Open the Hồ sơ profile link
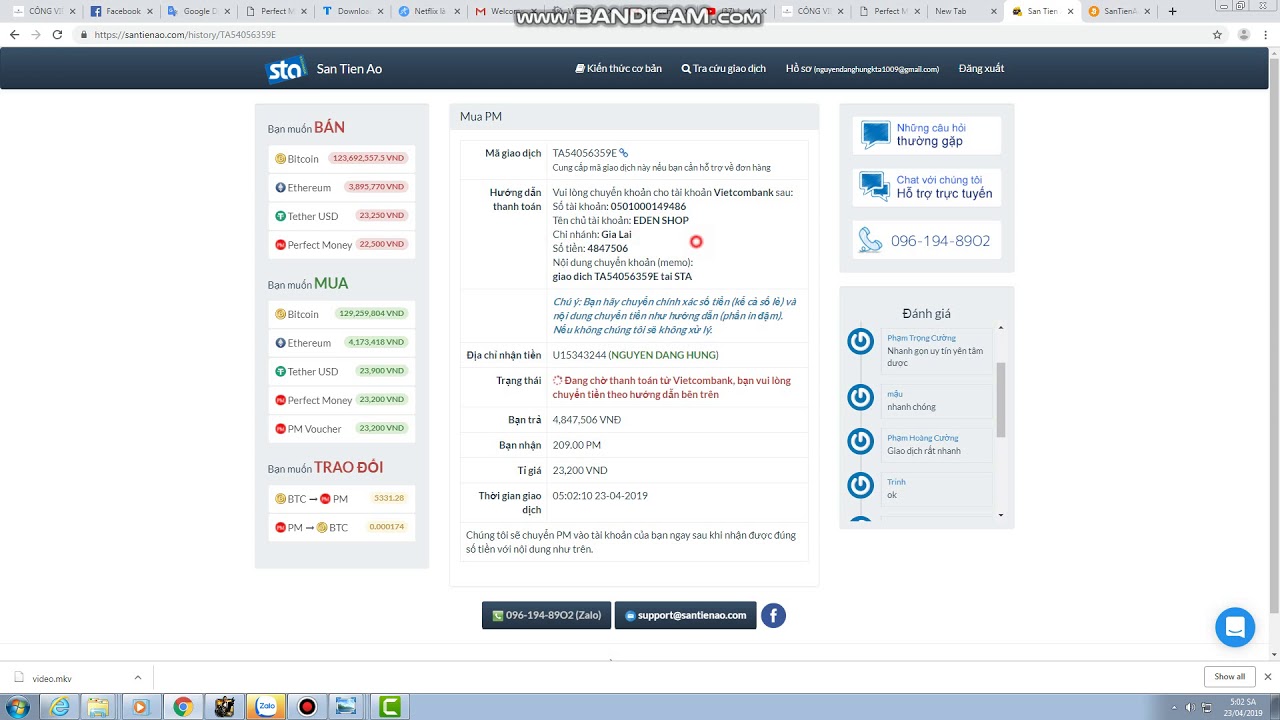The image size is (1280, 720). coord(862,69)
